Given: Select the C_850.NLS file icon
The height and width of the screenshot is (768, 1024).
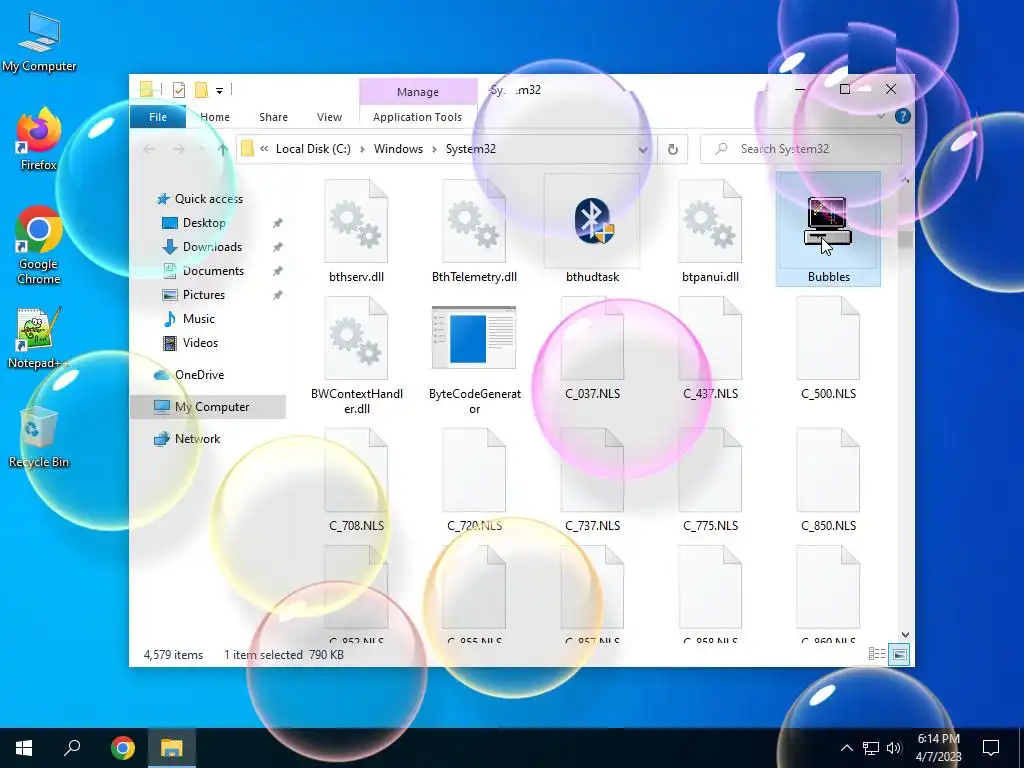Looking at the screenshot, I should (828, 470).
